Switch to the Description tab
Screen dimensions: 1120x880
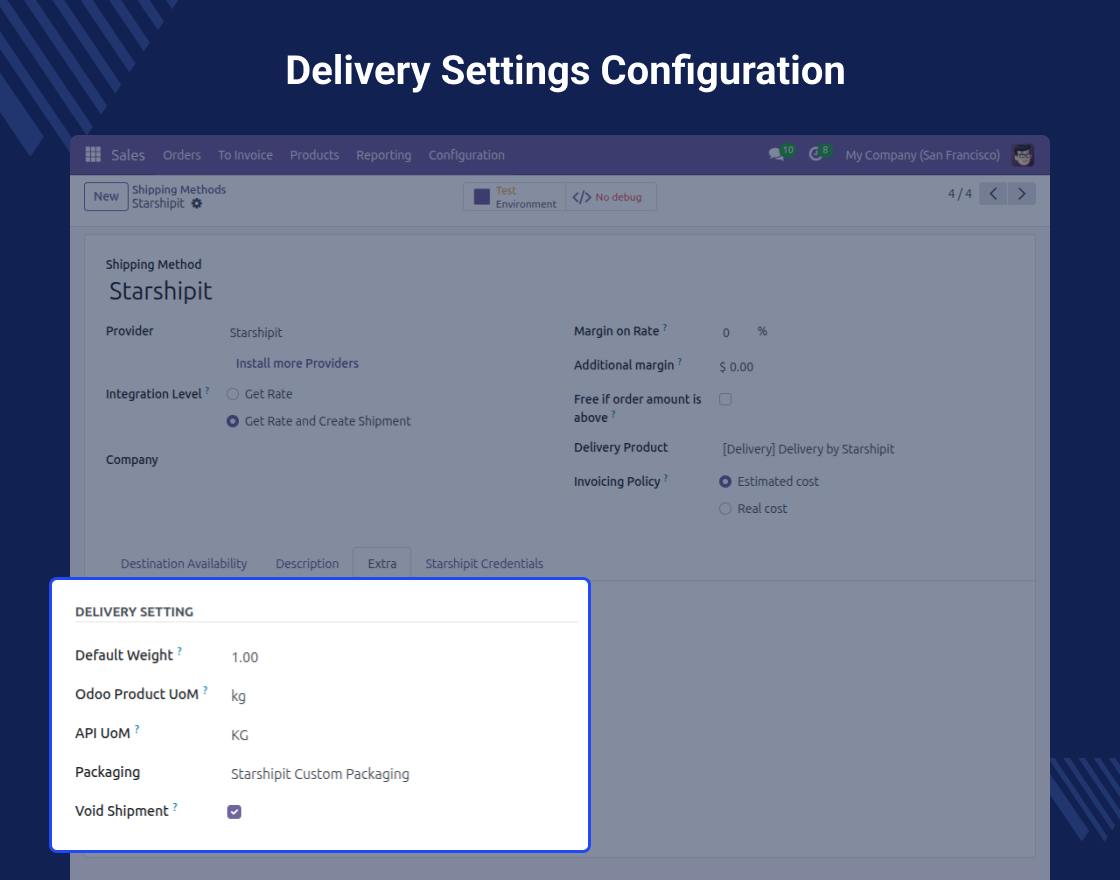(x=307, y=564)
